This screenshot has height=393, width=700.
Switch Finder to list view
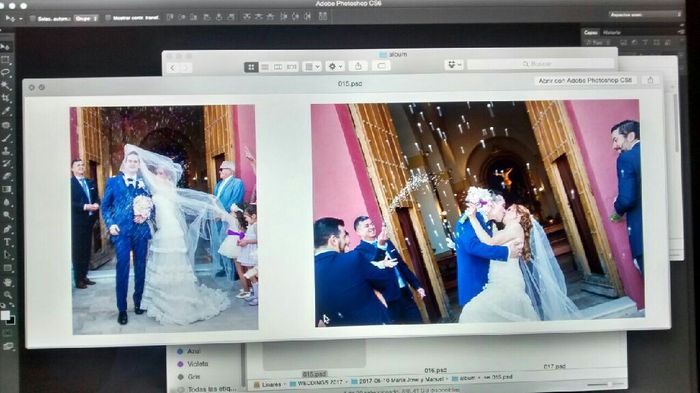(265, 67)
